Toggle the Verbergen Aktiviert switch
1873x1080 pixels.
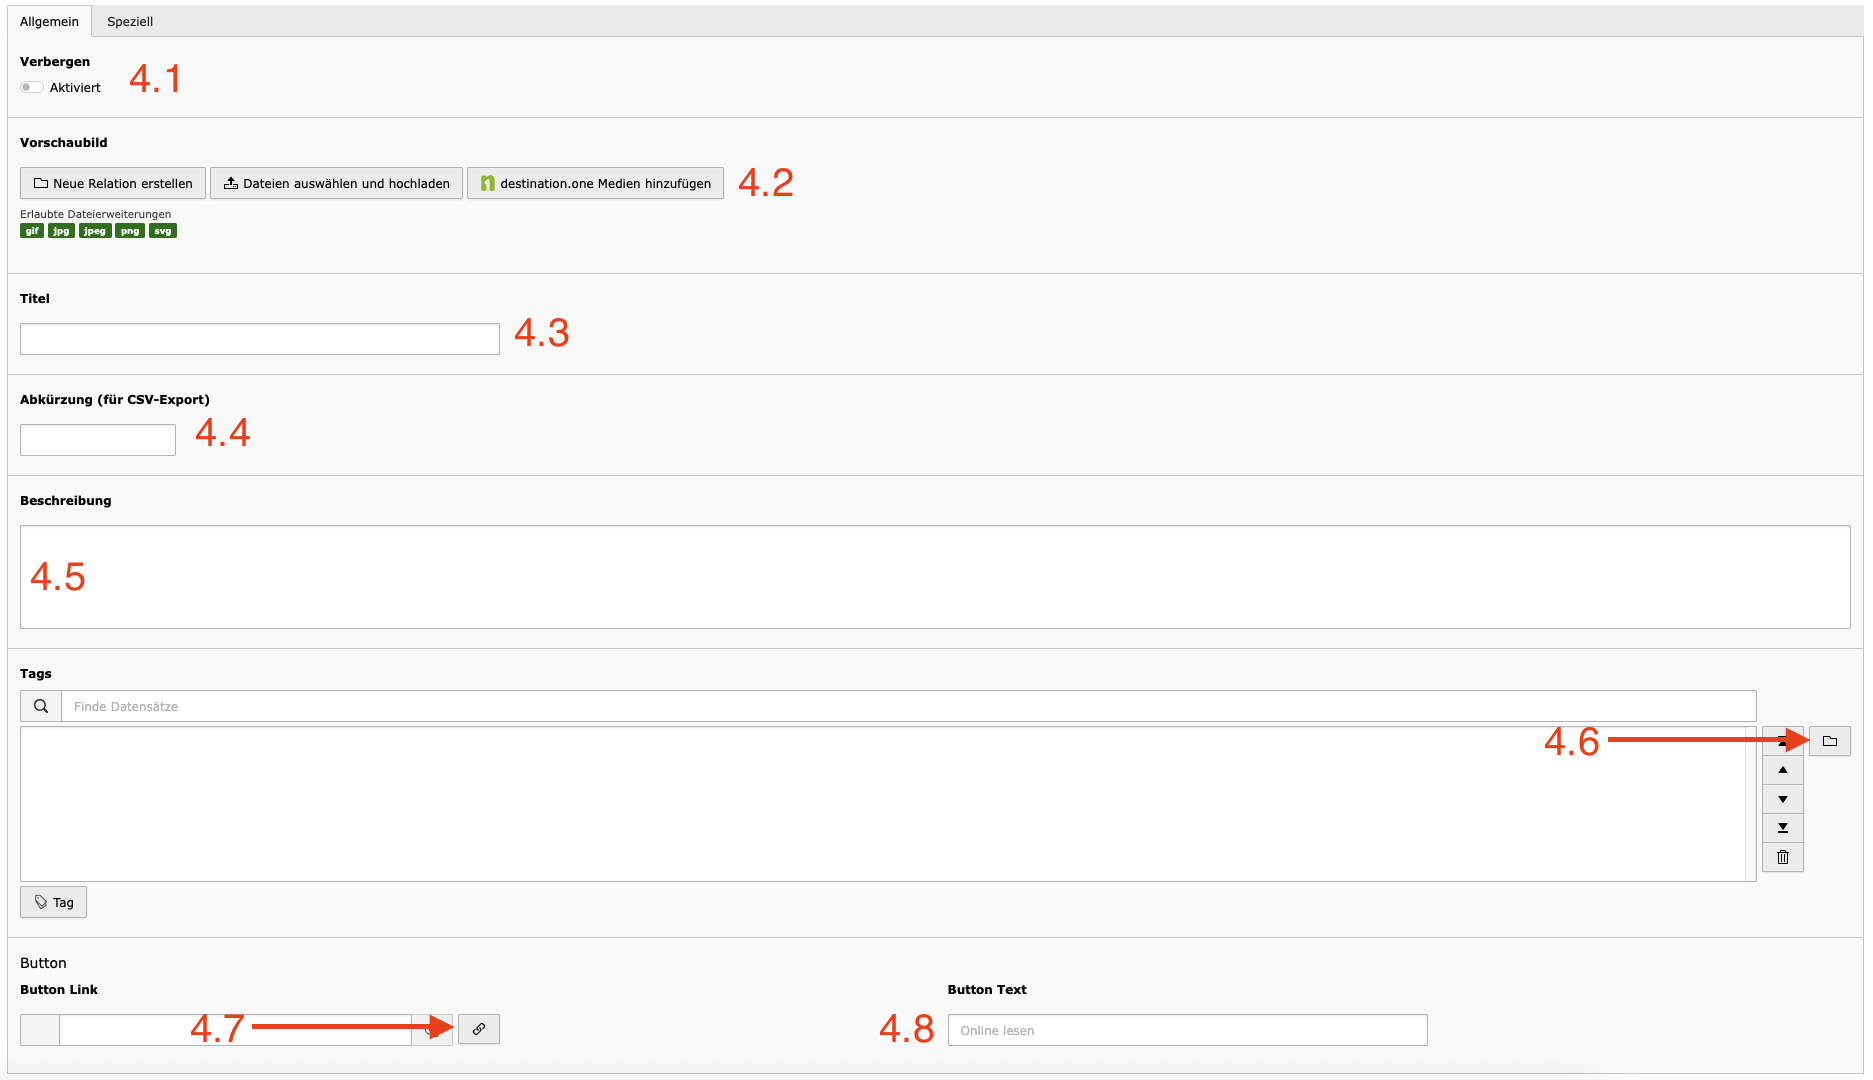click(x=32, y=87)
